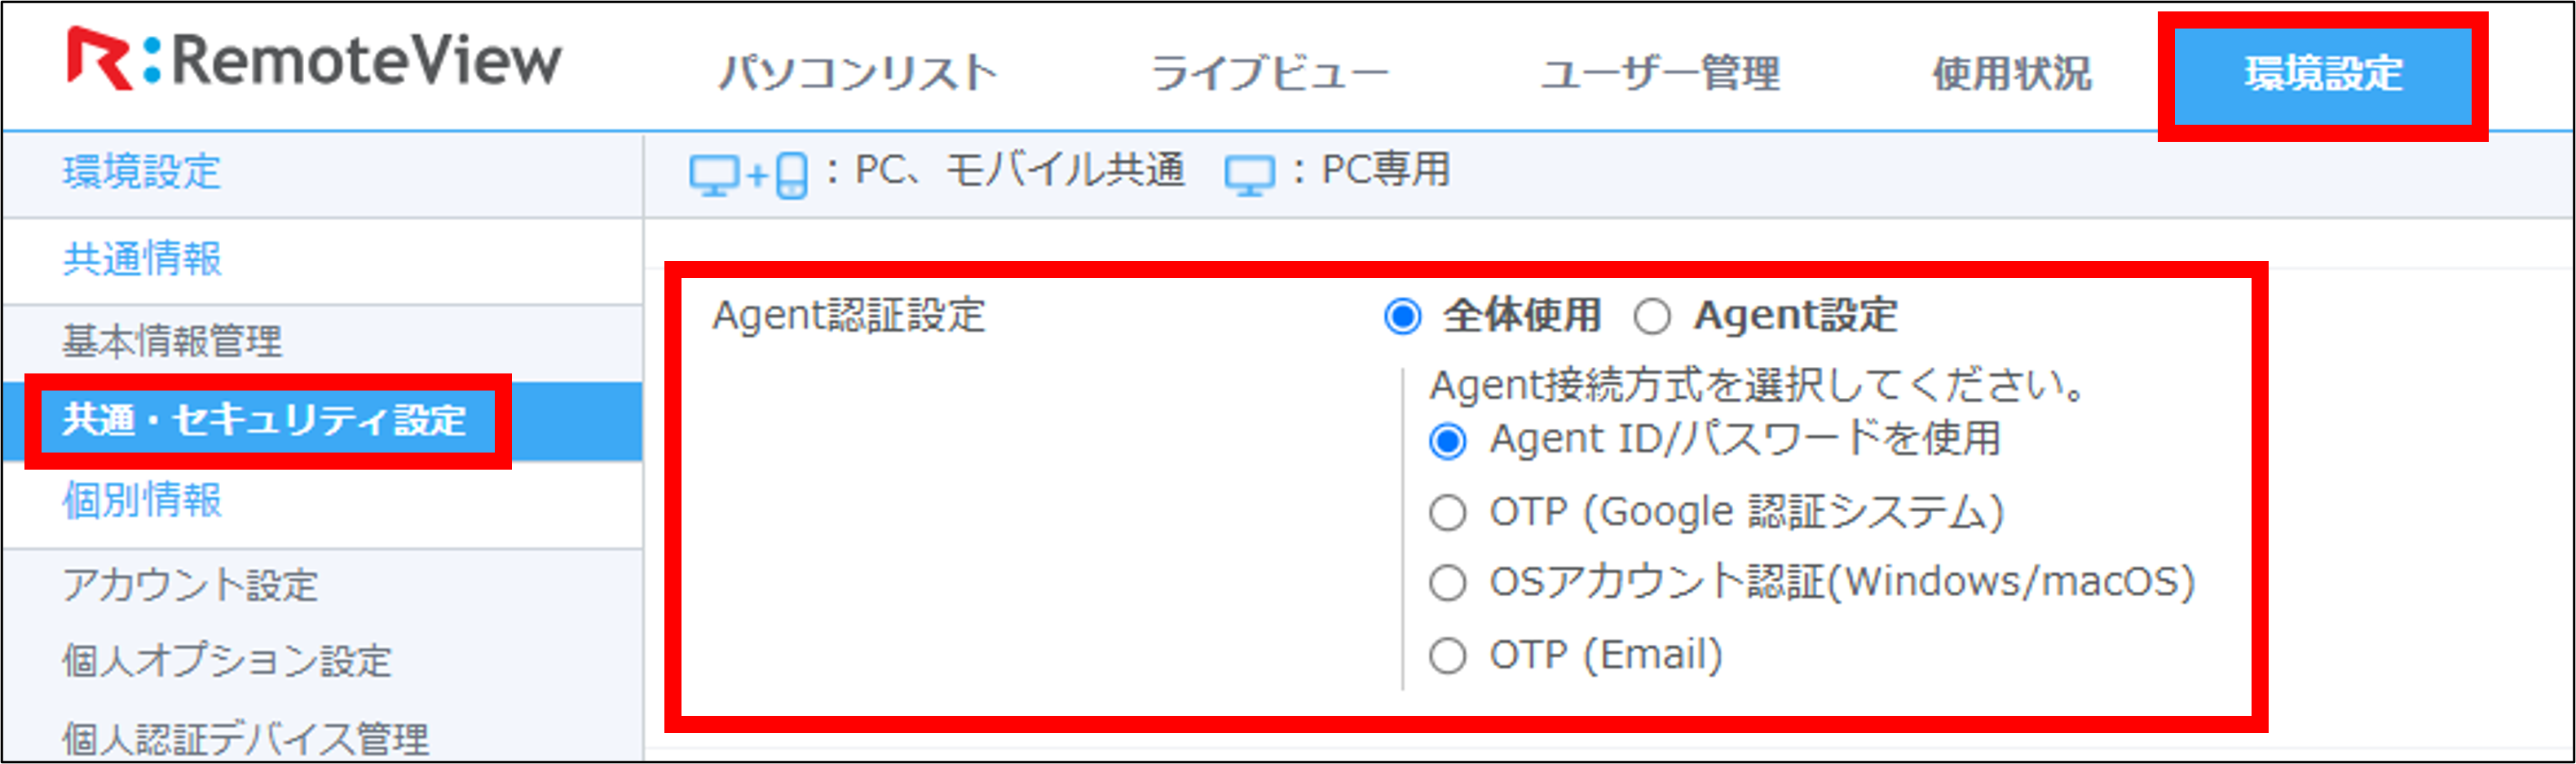Open the ユーザー管理 tab
This screenshot has height=764, width=2576.
(1660, 73)
